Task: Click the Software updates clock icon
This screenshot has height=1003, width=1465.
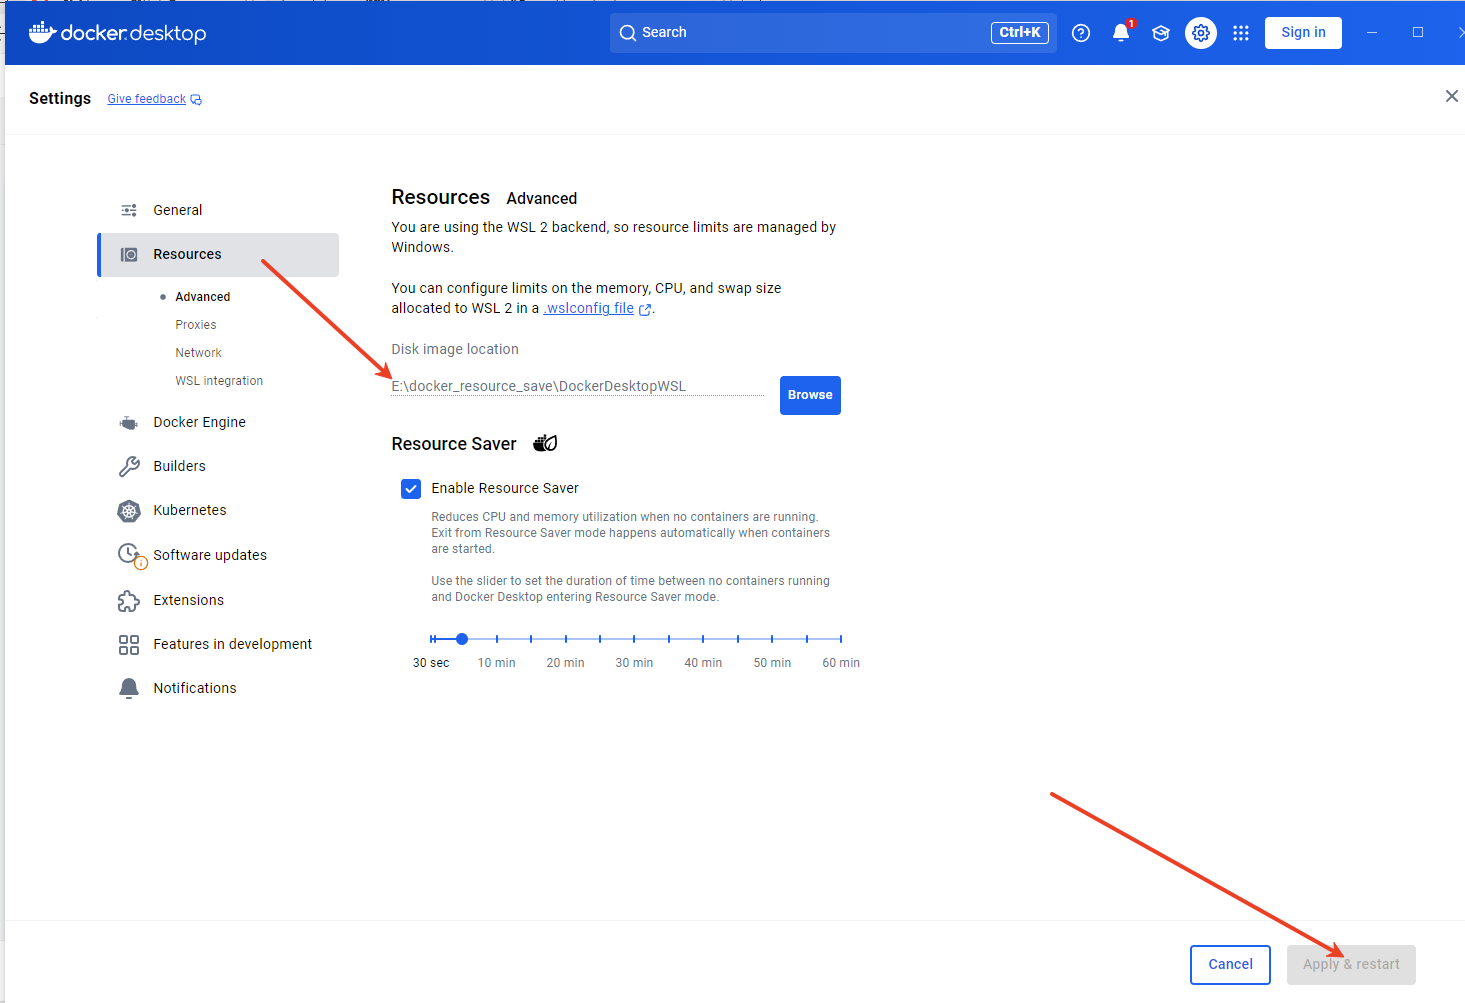Action: (x=131, y=555)
